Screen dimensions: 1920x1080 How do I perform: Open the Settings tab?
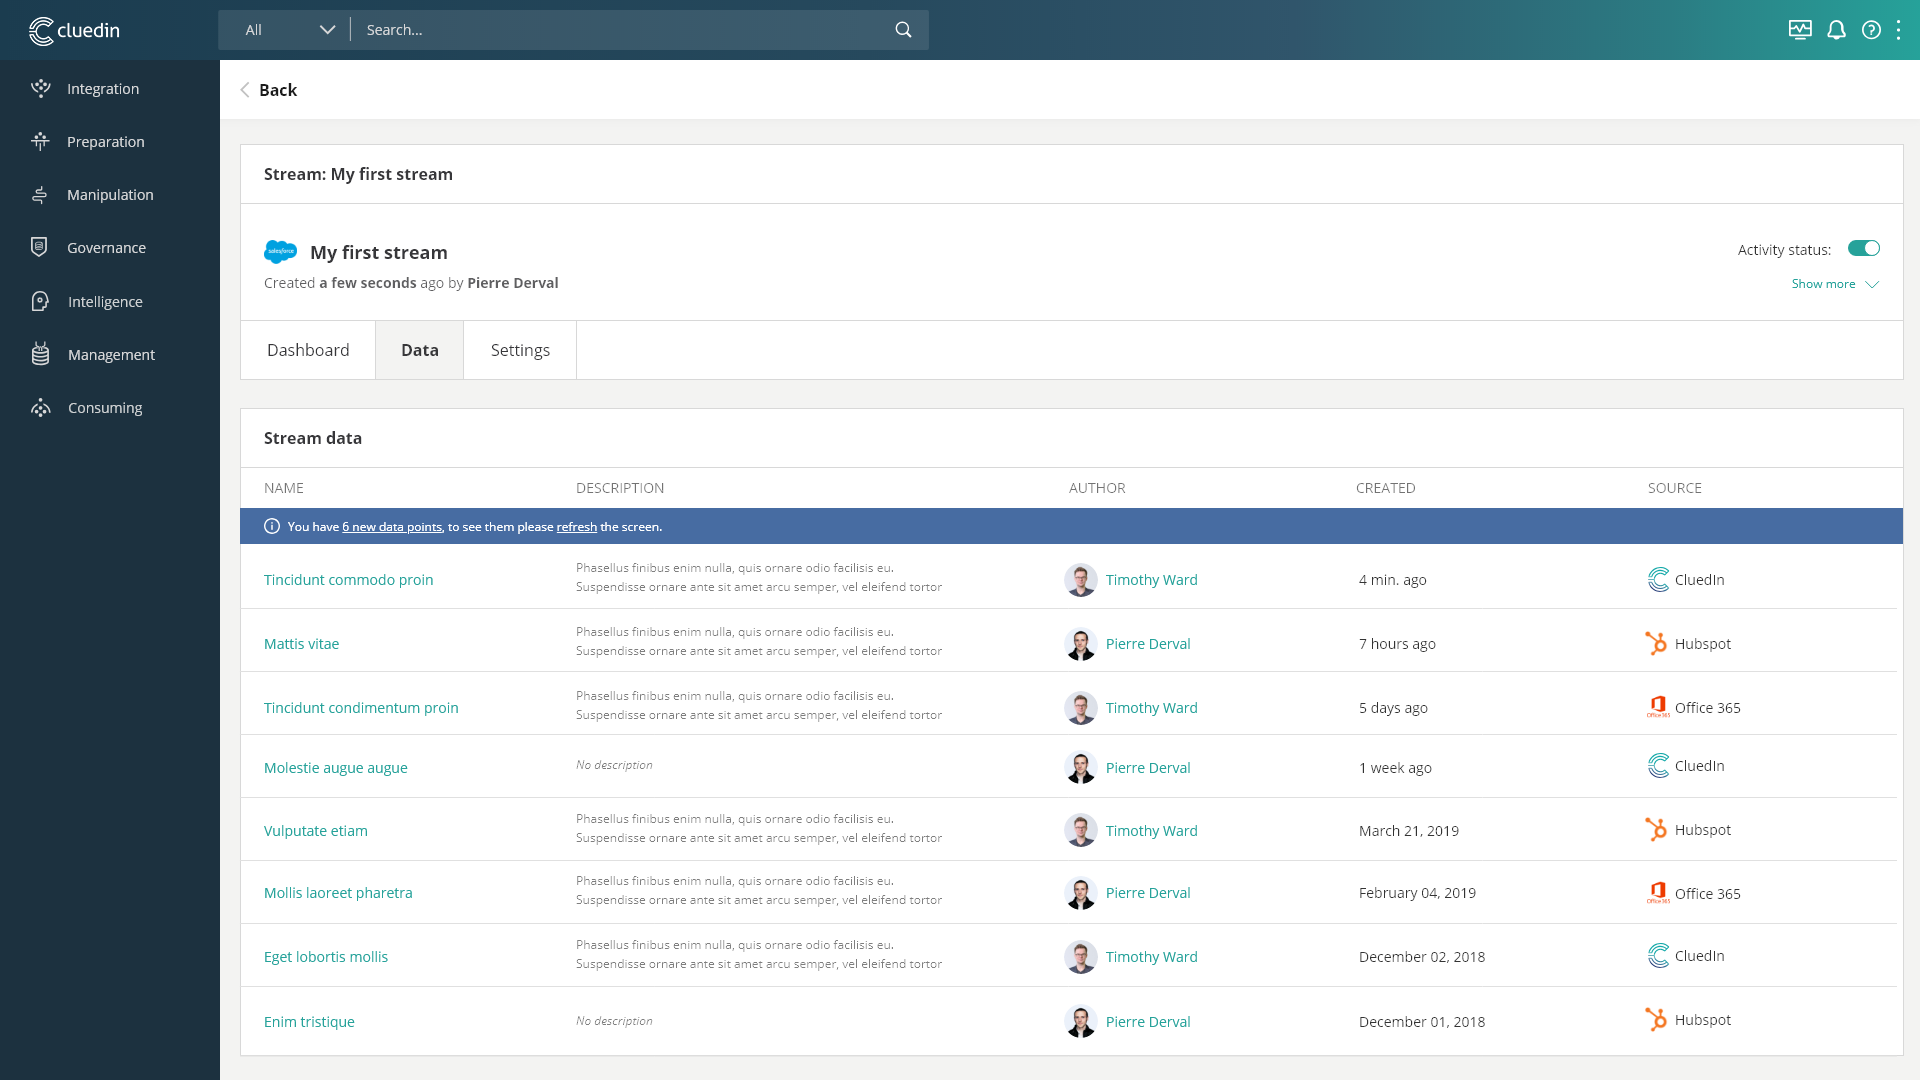(520, 350)
